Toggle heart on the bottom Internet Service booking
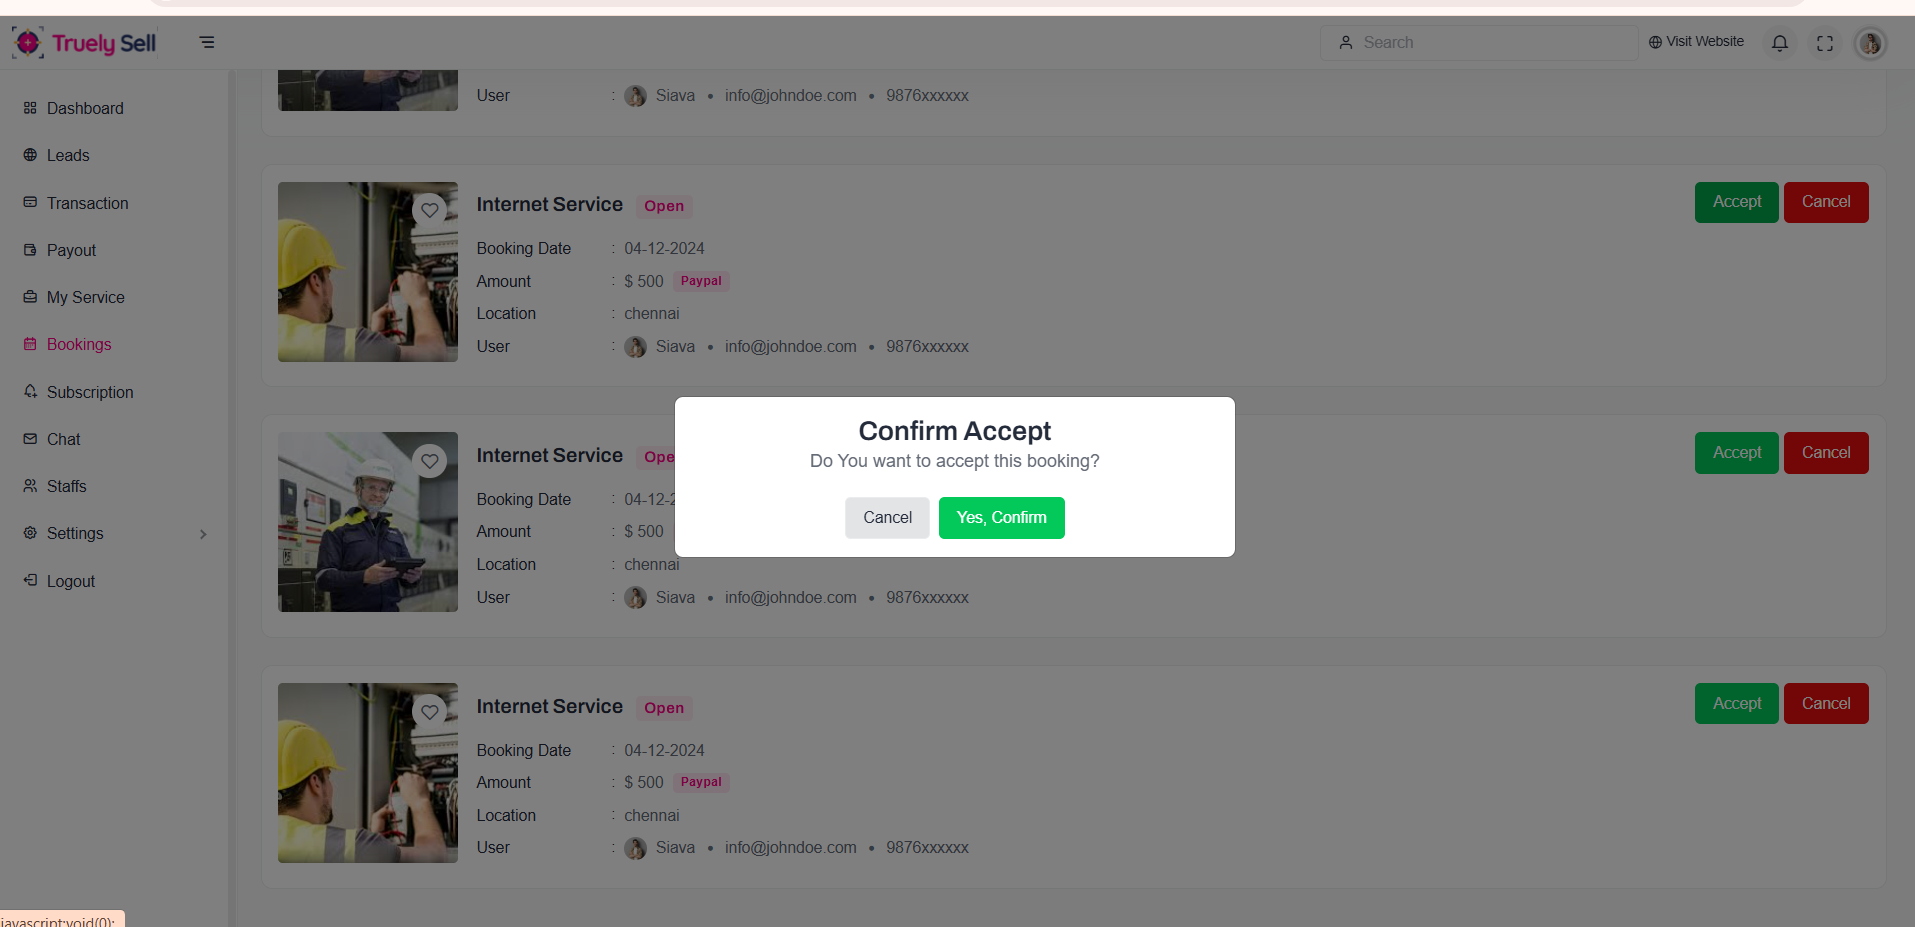 coord(430,712)
